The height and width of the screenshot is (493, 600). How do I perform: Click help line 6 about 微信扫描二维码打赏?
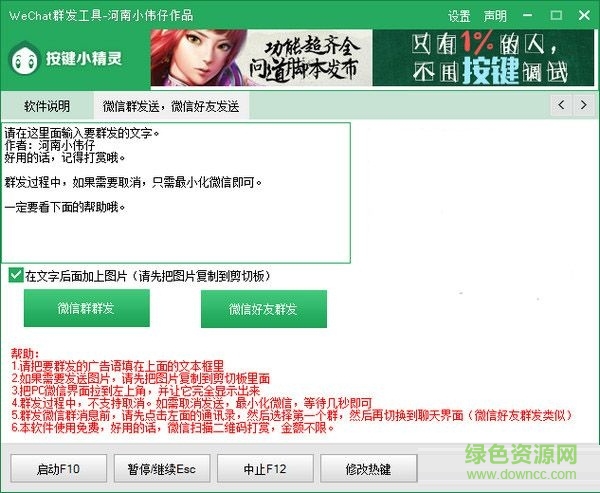click(x=172, y=427)
